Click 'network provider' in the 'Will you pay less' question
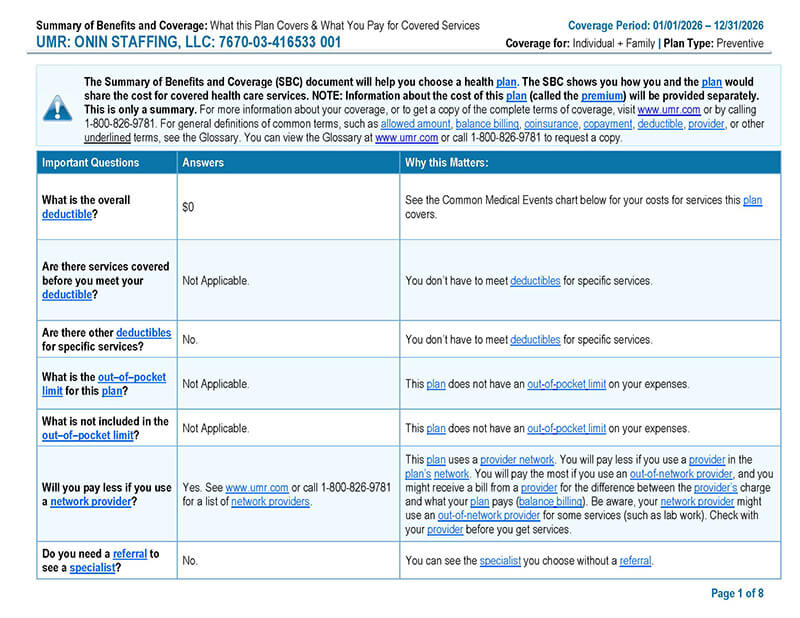 click(91, 502)
